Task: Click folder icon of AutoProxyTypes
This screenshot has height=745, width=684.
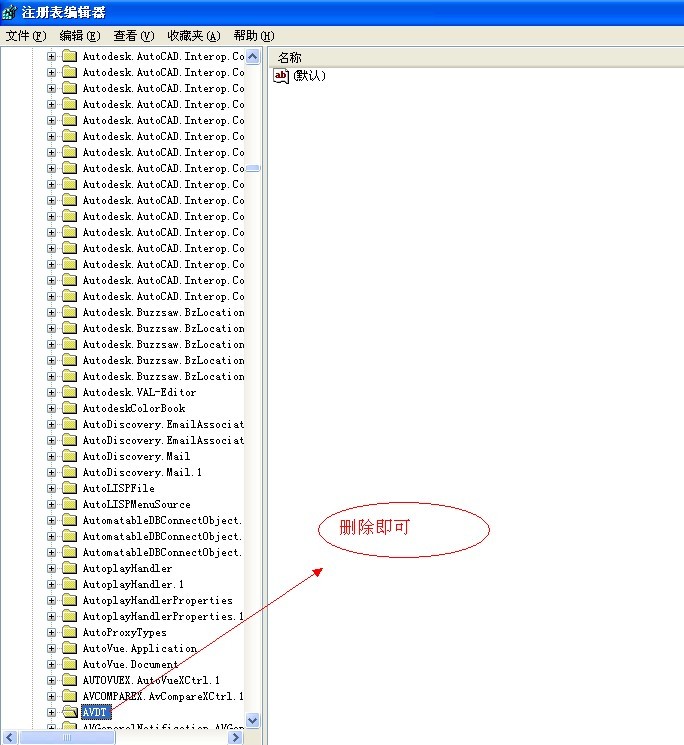Action: click(70, 632)
